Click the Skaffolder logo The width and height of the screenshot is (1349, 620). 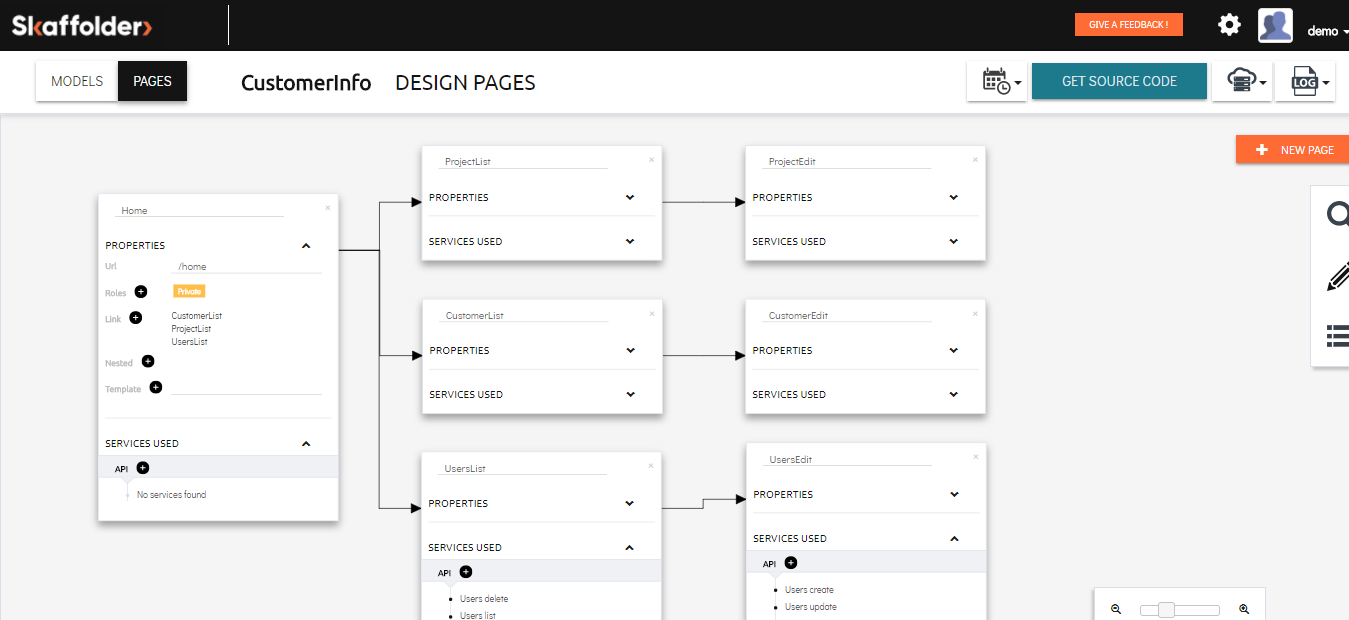(81, 26)
